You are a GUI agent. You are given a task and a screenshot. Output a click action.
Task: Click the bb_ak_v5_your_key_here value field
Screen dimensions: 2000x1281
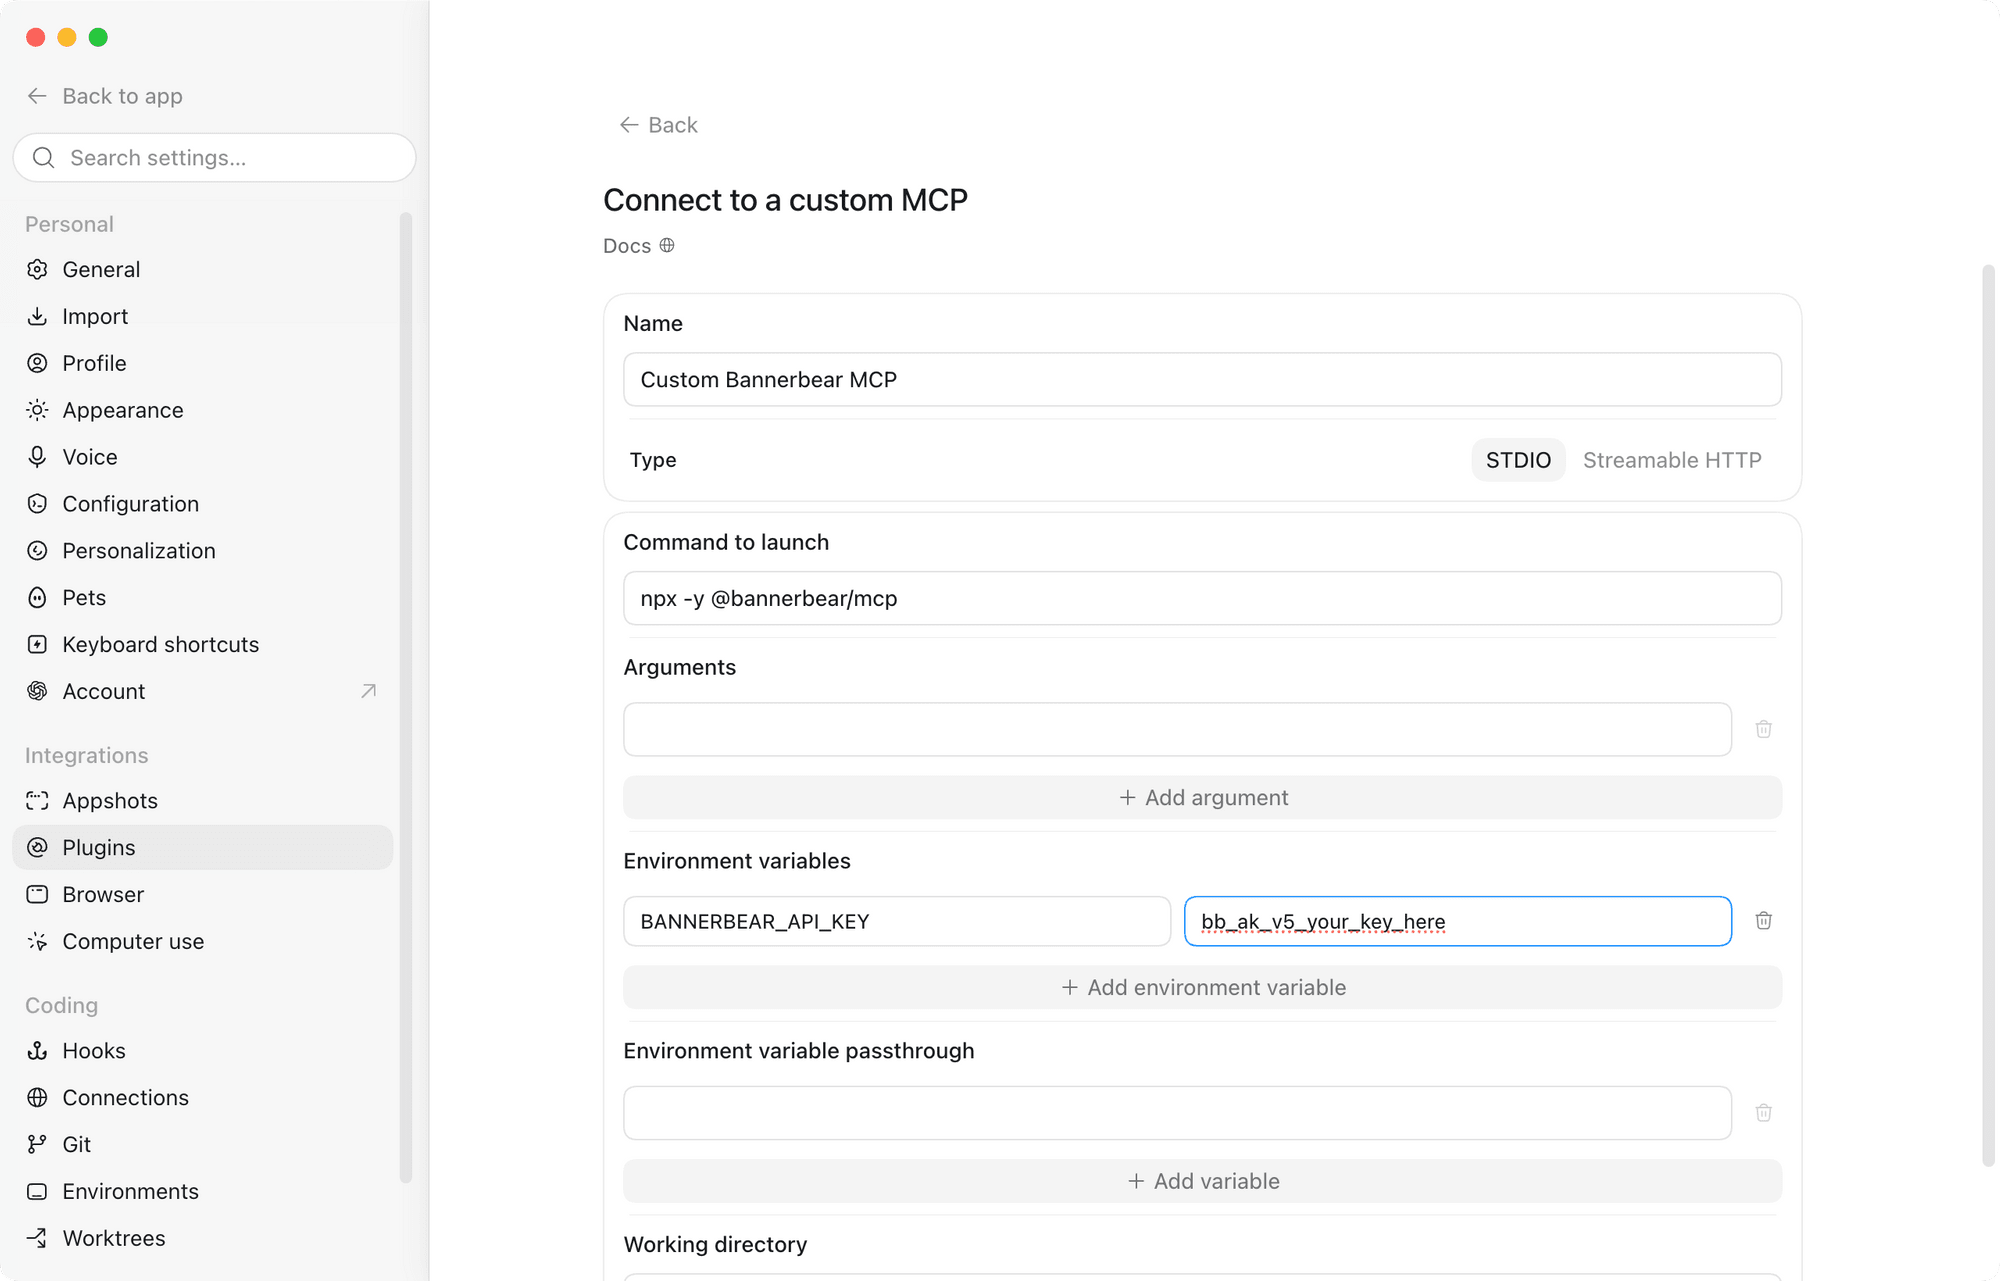pyautogui.click(x=1458, y=921)
